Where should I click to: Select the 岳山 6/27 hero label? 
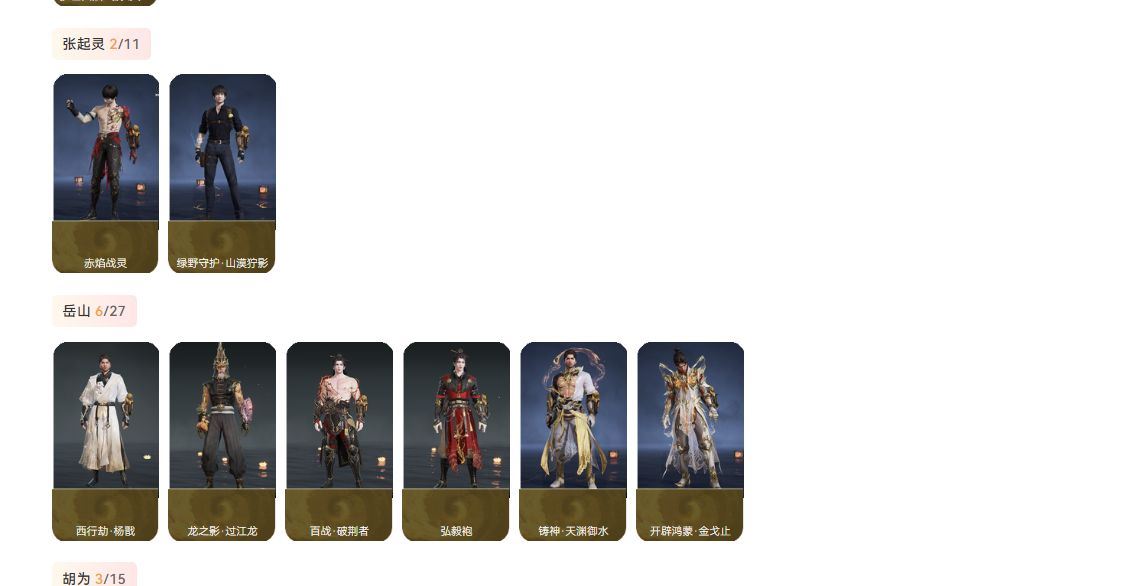94,311
